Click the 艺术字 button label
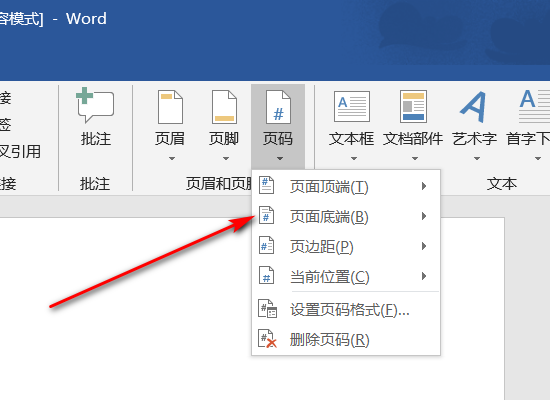This screenshot has width=550, height=400. 475,139
